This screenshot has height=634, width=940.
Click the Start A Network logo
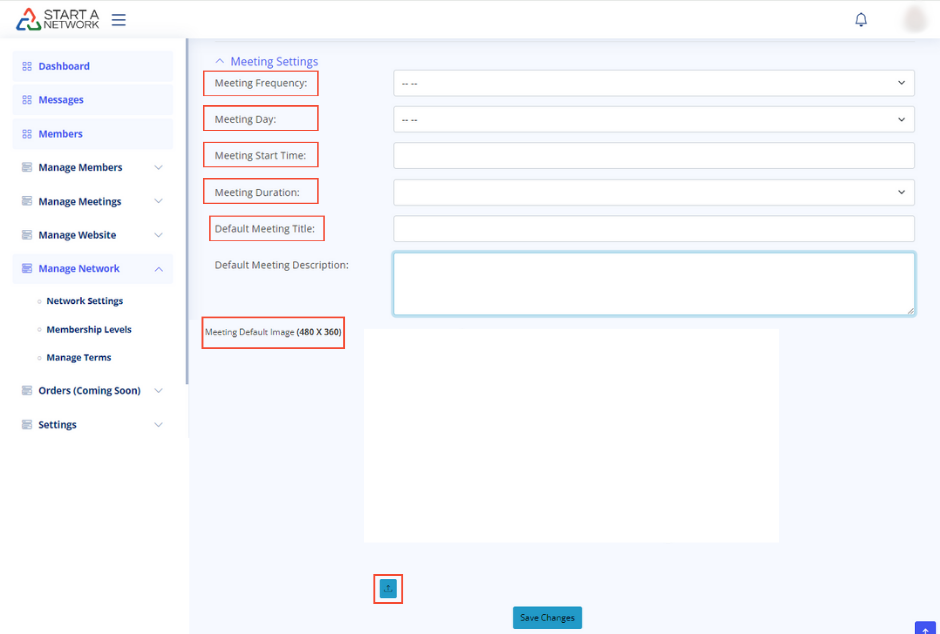(x=58, y=19)
